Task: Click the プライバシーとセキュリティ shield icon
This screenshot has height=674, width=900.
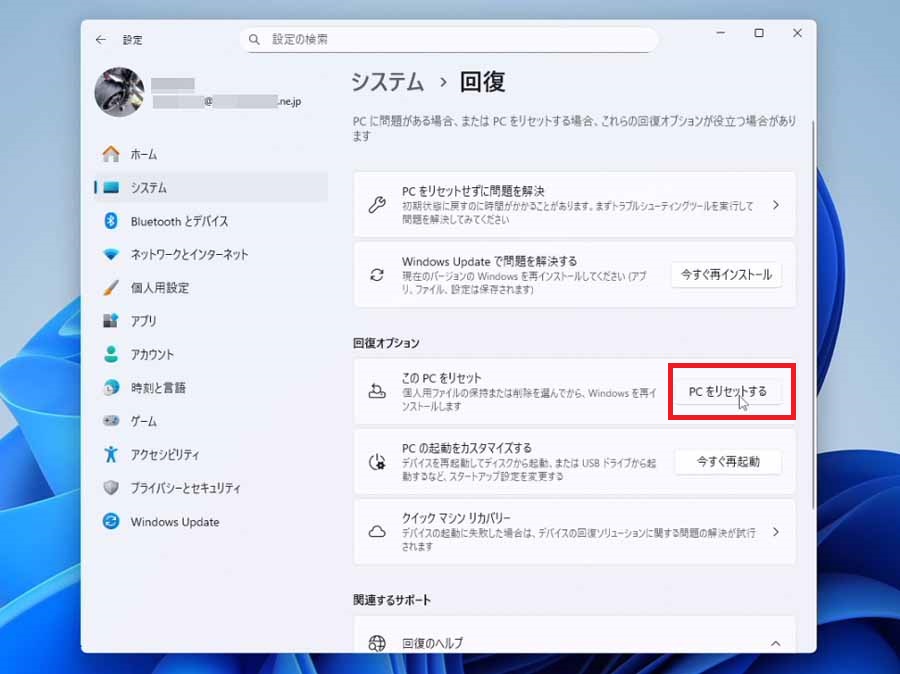Action: point(111,488)
